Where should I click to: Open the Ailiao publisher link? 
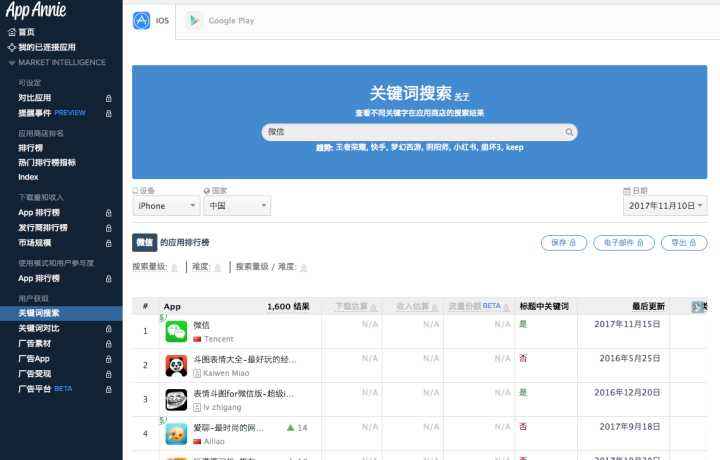[x=214, y=441]
